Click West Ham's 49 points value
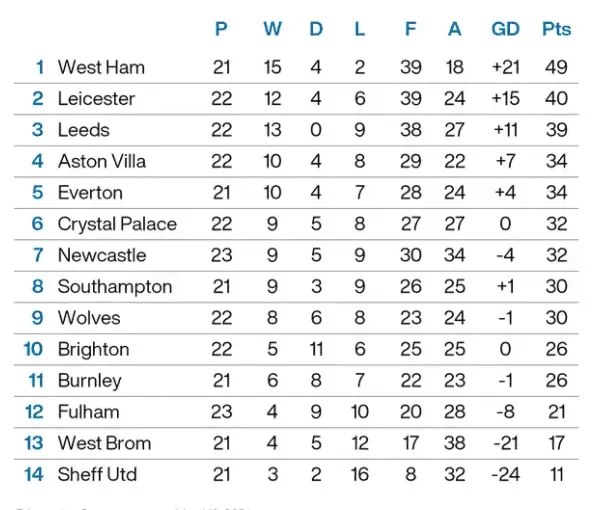This screenshot has height=510, width=611. point(556,68)
